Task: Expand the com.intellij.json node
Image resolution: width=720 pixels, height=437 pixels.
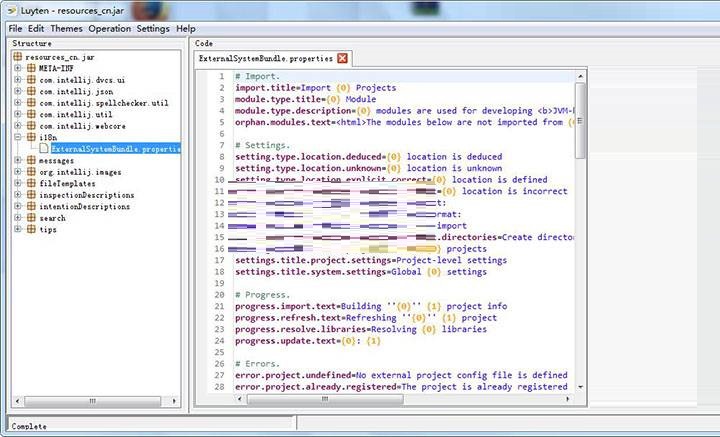Action: [17, 91]
